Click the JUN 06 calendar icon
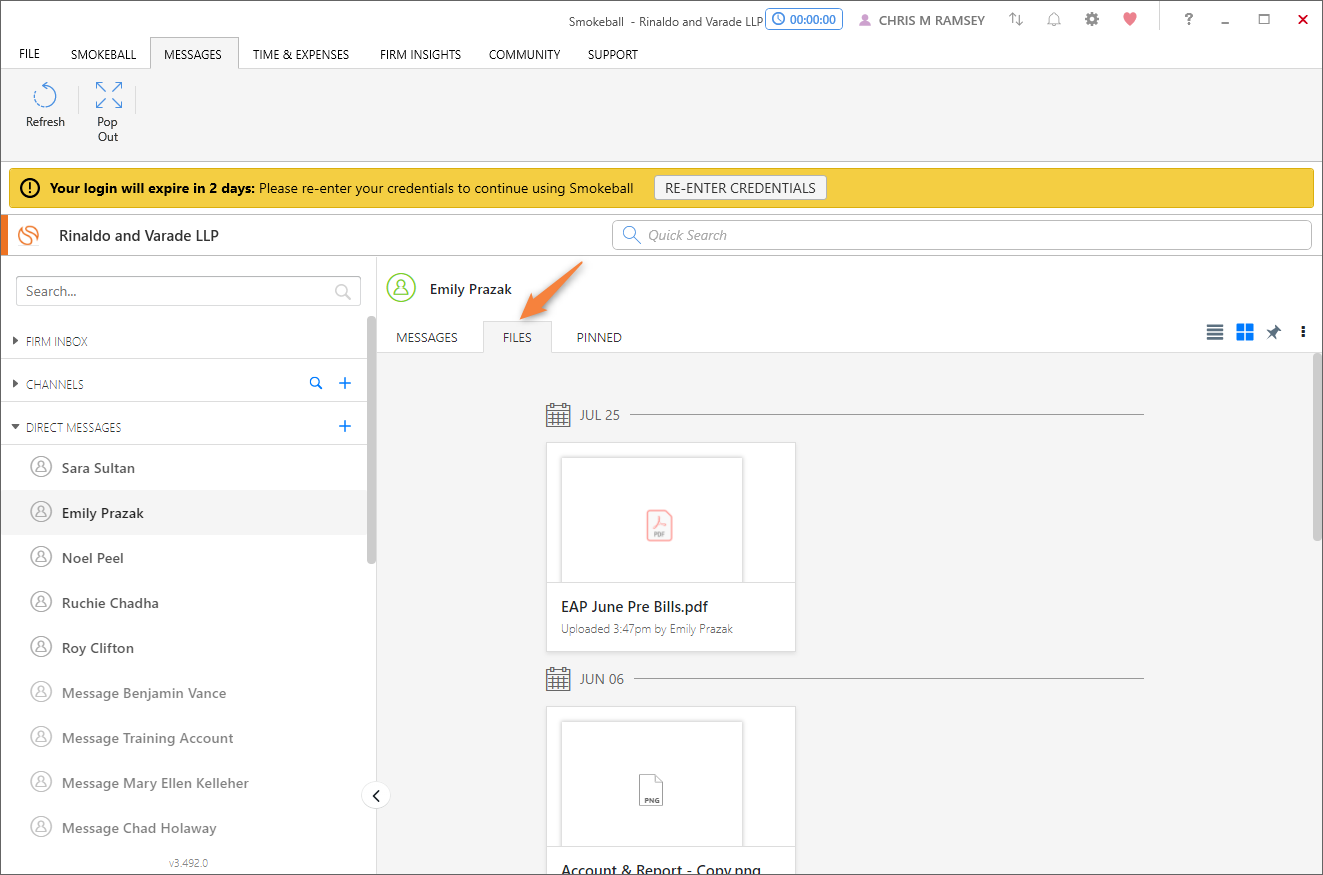 pyautogui.click(x=558, y=679)
